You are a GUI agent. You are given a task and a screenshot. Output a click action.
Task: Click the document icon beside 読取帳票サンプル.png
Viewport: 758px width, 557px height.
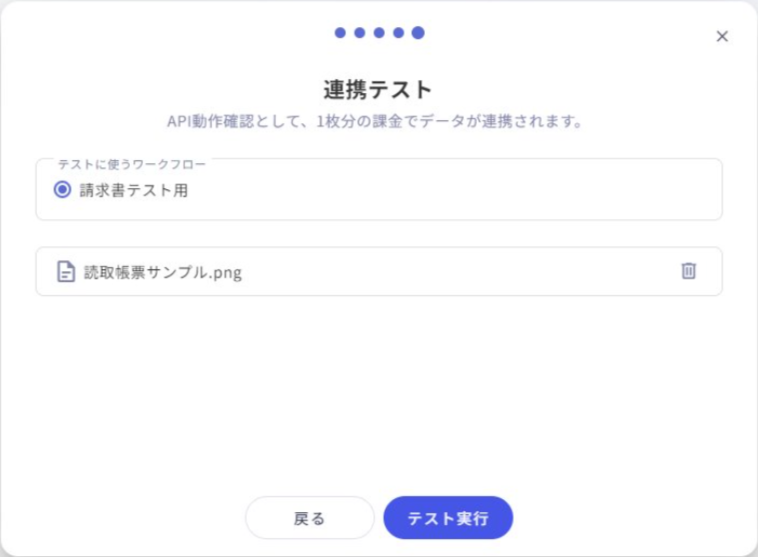click(66, 271)
